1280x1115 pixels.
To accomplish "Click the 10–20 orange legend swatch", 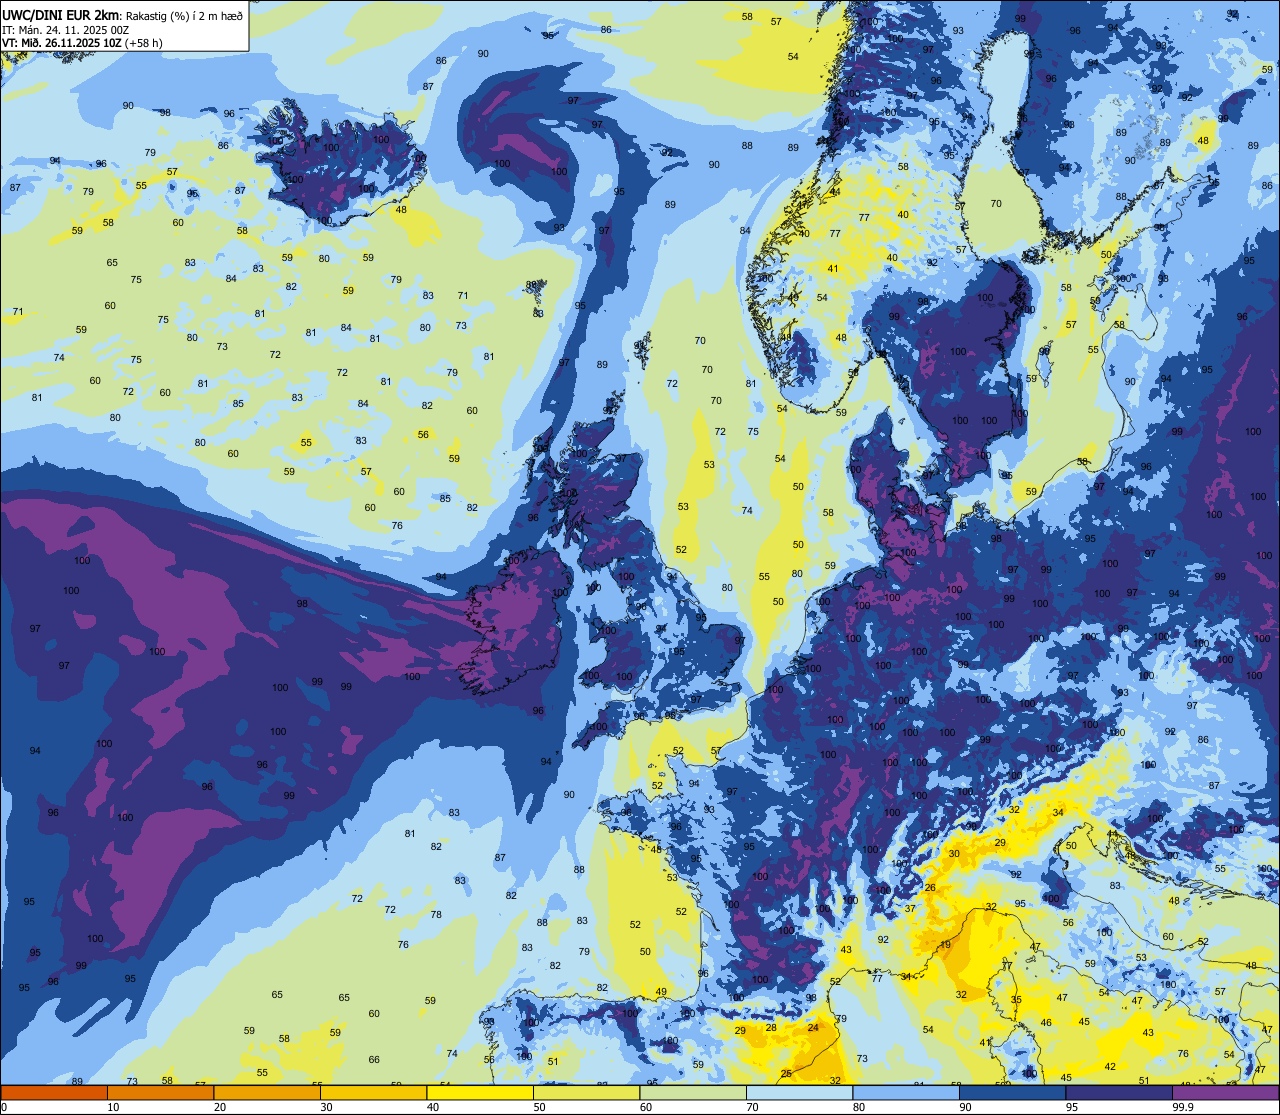I will coord(160,1093).
